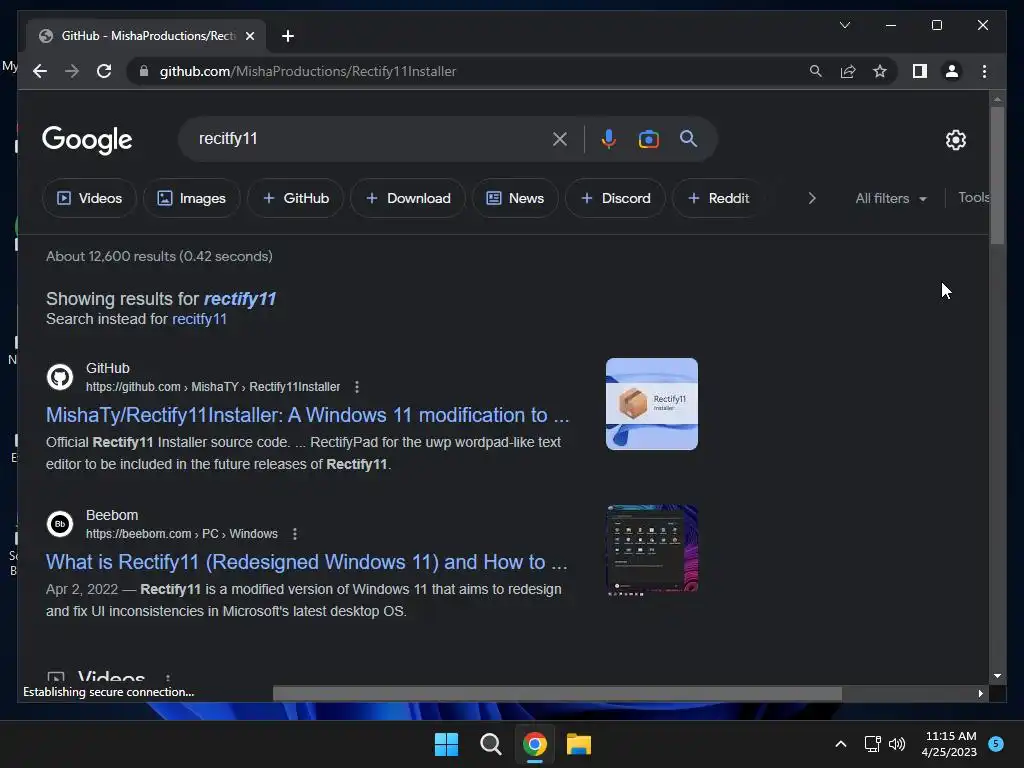Open the Chrome profile icon
The height and width of the screenshot is (768, 1024).
(952, 71)
